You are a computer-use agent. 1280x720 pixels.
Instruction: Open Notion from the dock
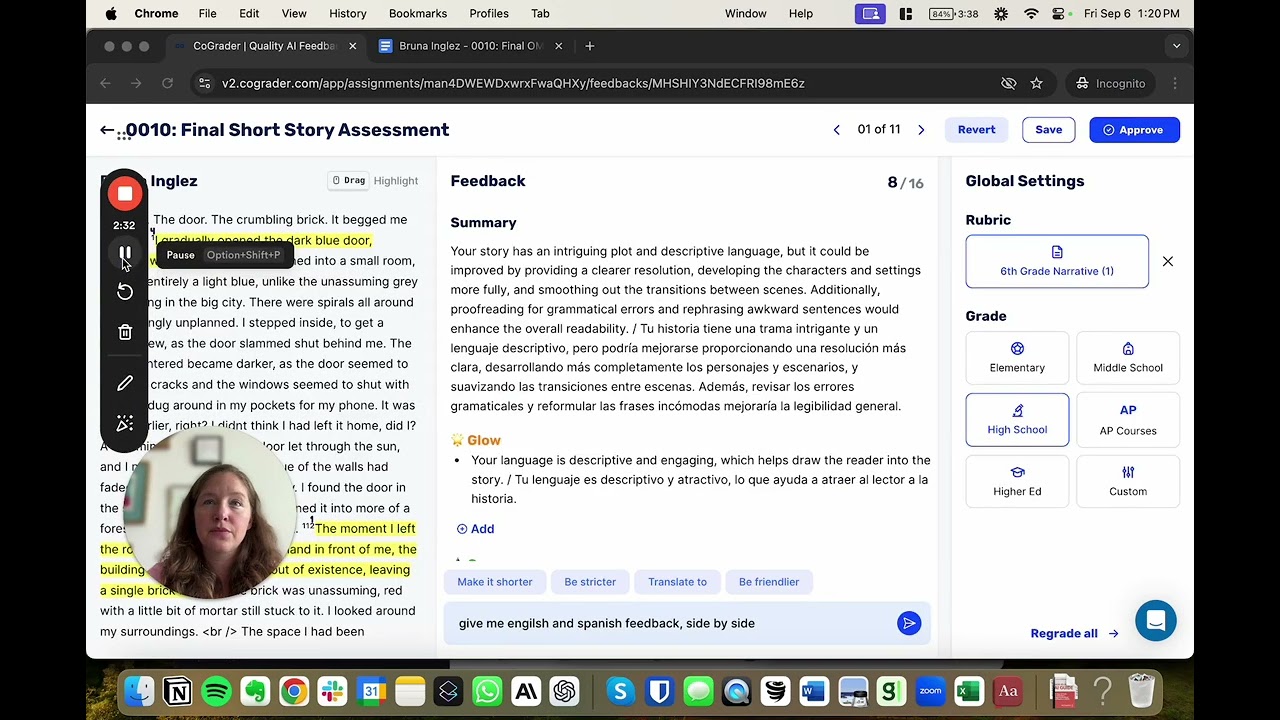177,691
